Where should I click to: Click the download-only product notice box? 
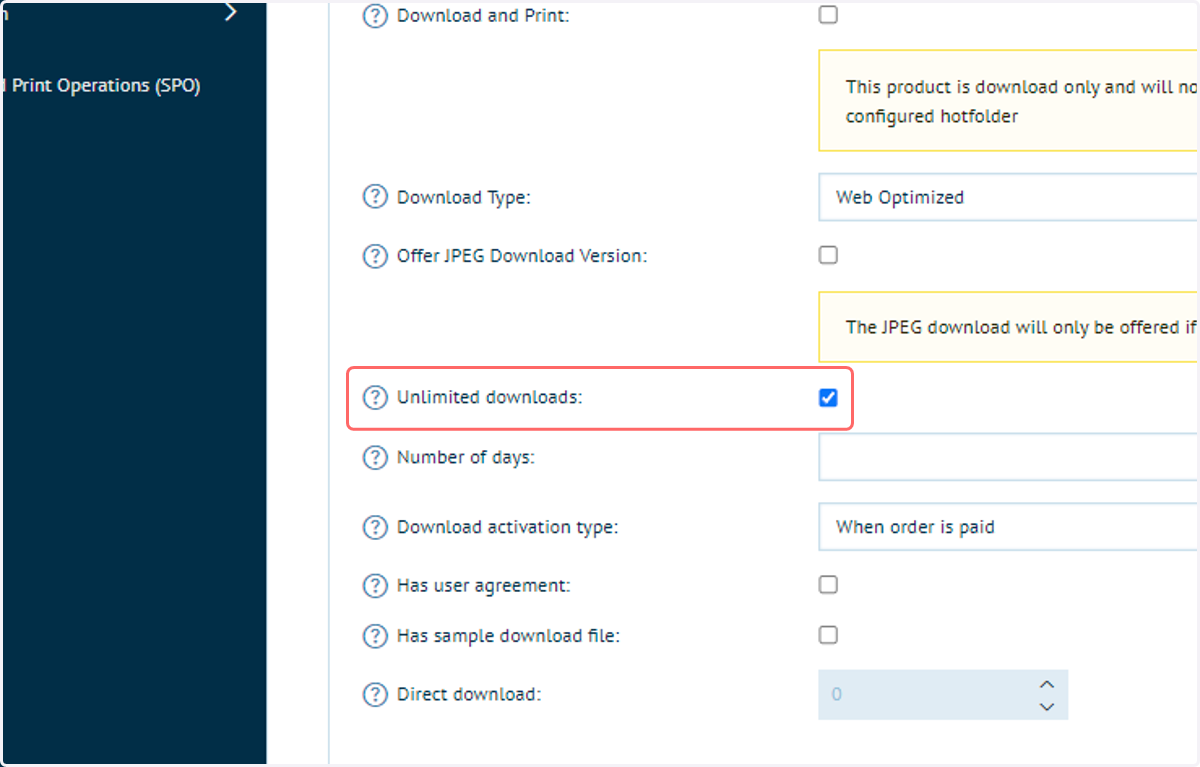coord(1008,101)
